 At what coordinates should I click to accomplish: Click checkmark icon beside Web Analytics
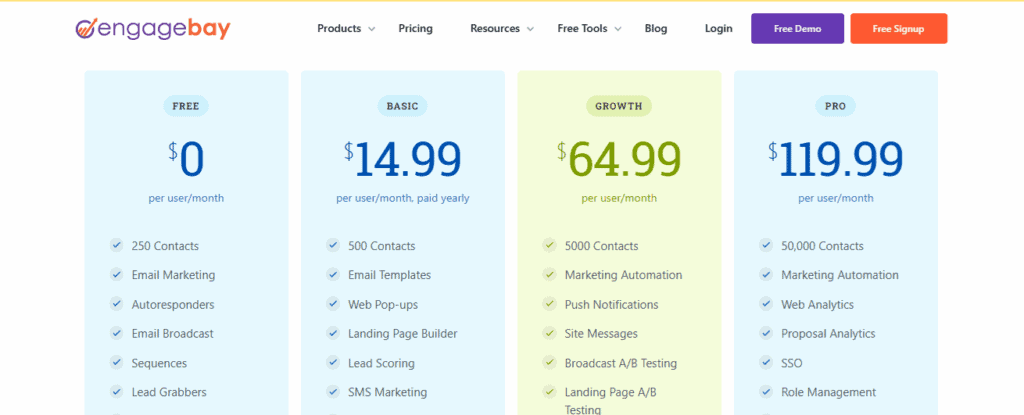click(766, 304)
